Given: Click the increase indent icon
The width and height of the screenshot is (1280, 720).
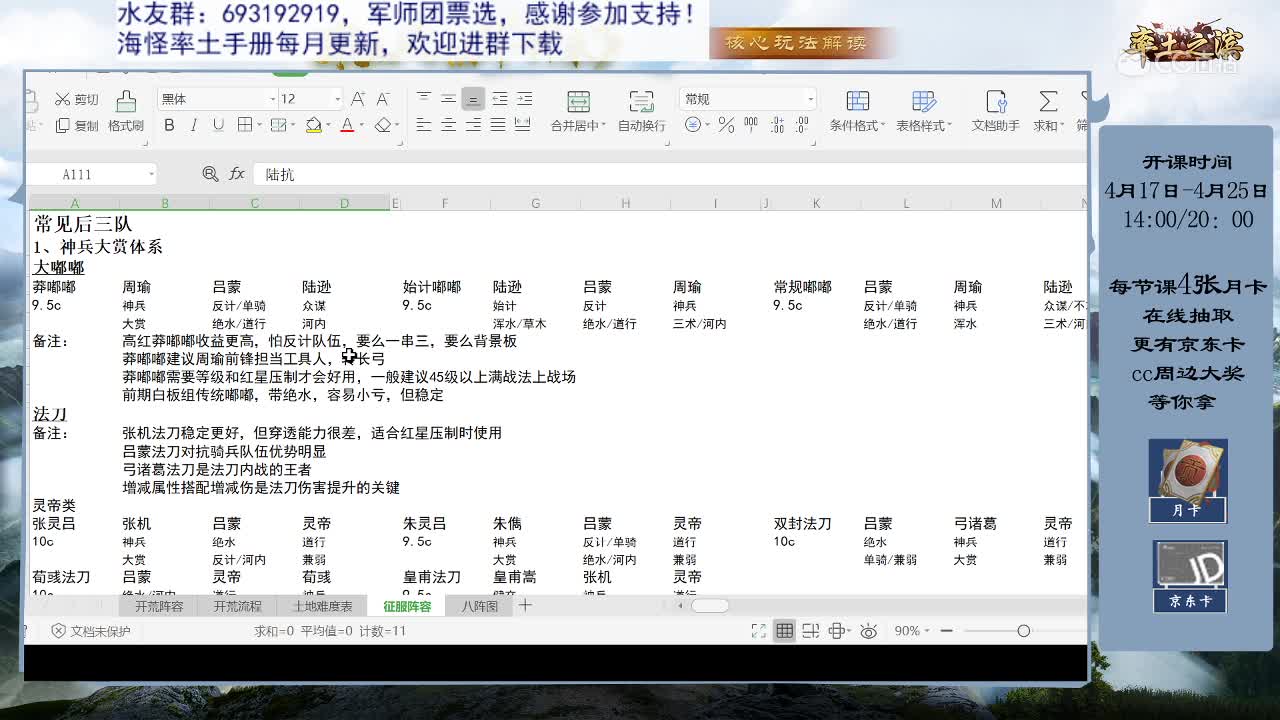Looking at the screenshot, I should point(524,99).
